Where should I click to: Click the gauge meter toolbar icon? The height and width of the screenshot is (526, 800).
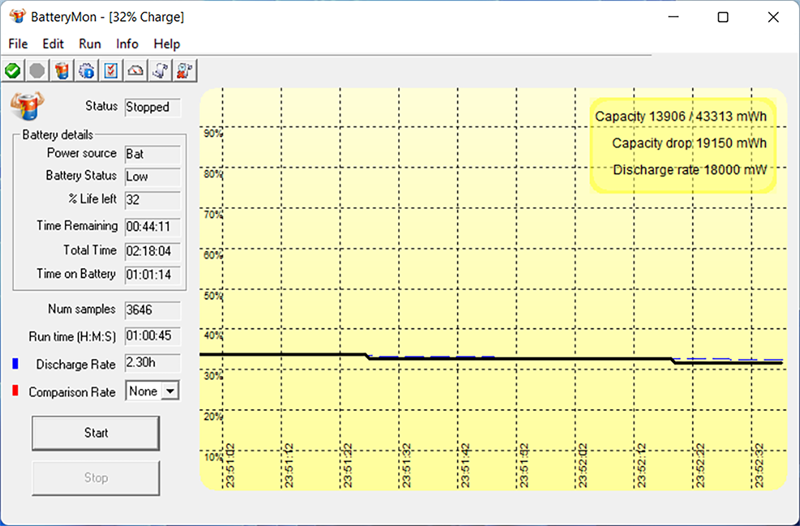(135, 70)
